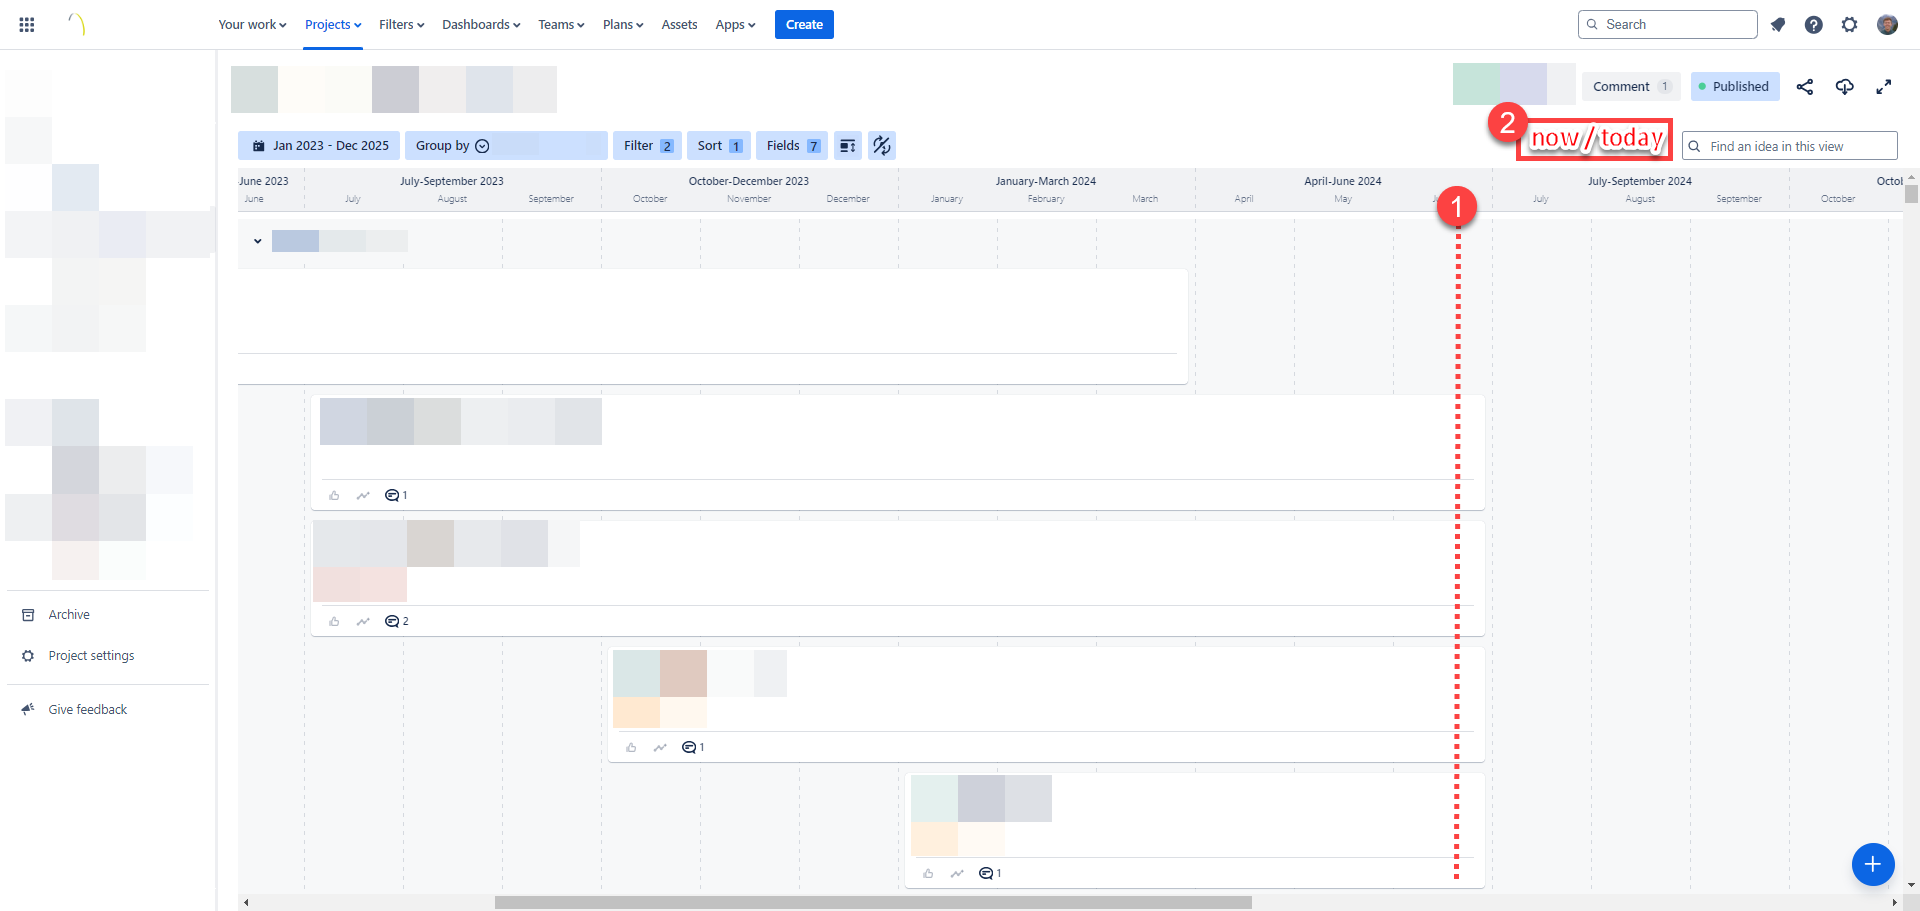Open the settings gear in the top bar

pos(1850,25)
